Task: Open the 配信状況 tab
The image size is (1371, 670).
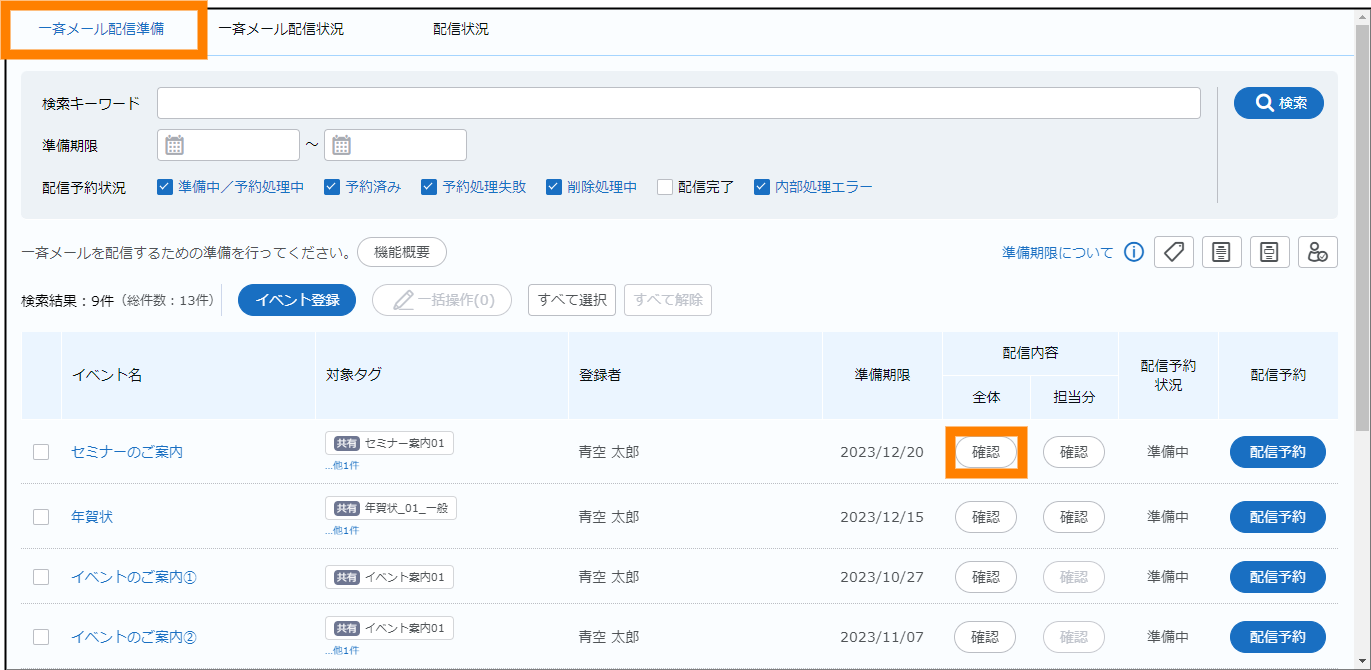Action: (461, 30)
